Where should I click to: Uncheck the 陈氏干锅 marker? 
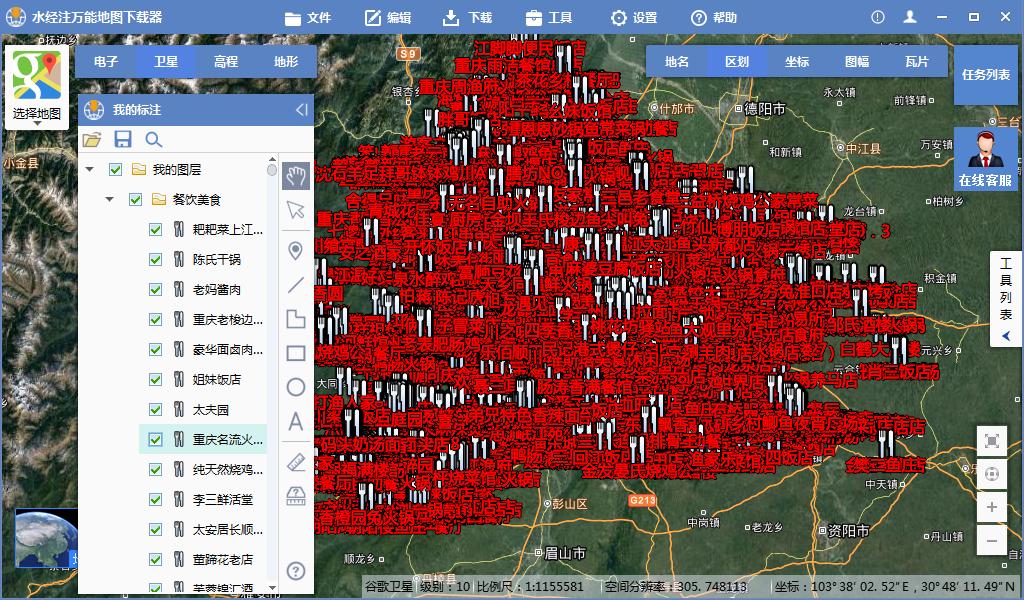(x=155, y=260)
